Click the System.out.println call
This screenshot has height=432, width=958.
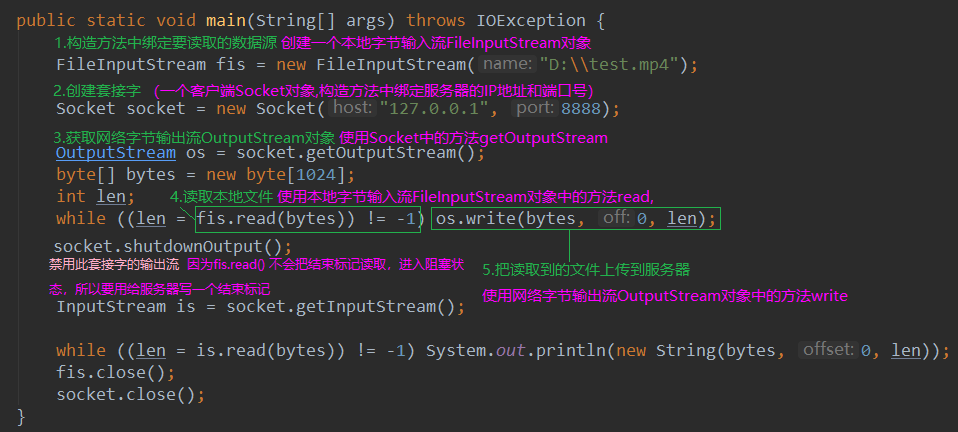(x=518, y=351)
